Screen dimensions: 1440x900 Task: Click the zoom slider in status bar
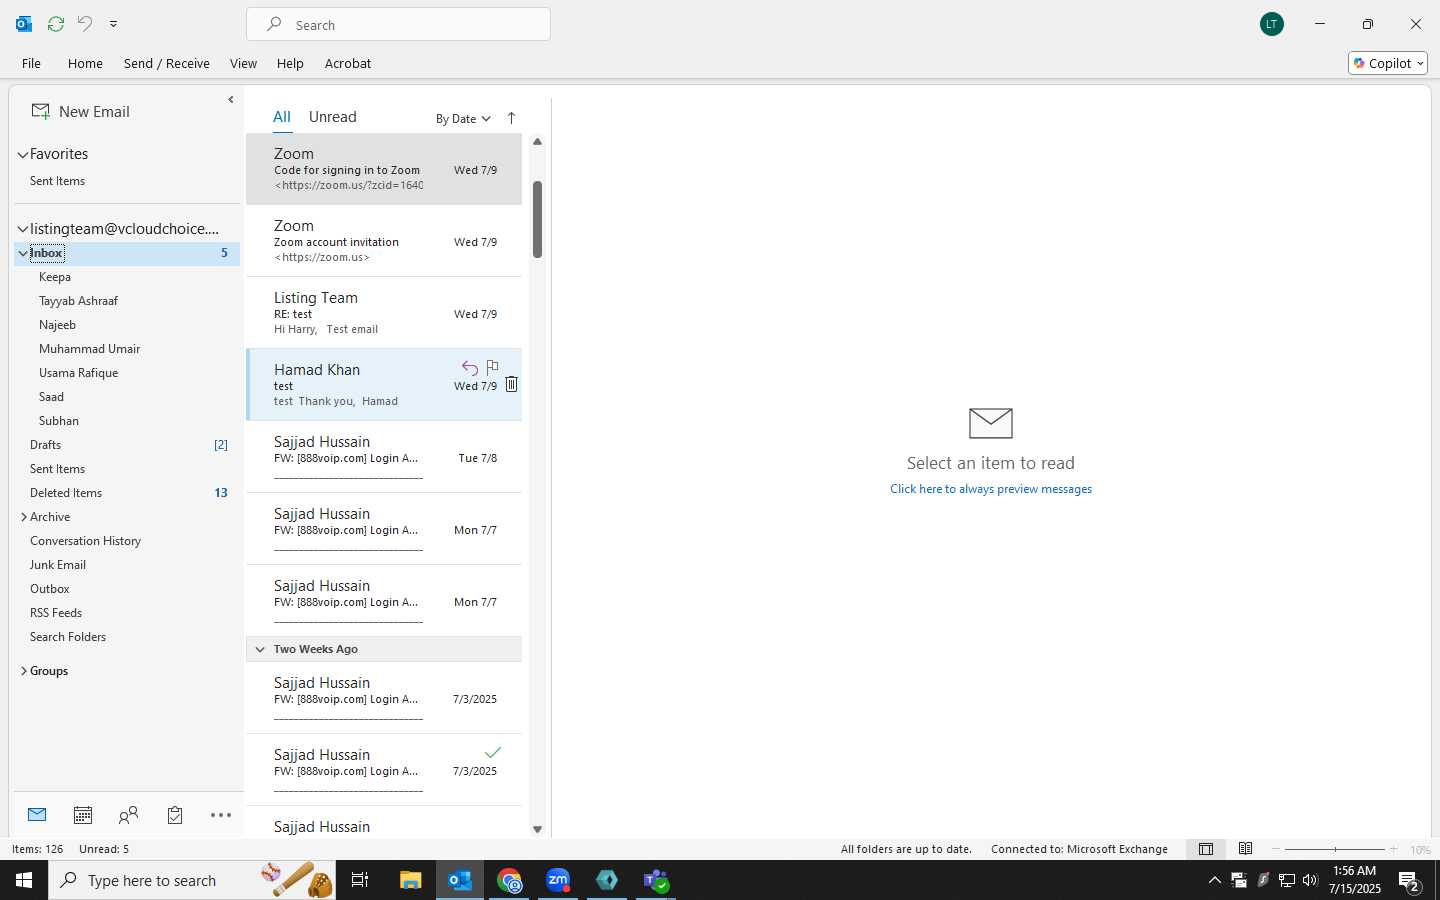pyautogui.click(x=1335, y=849)
